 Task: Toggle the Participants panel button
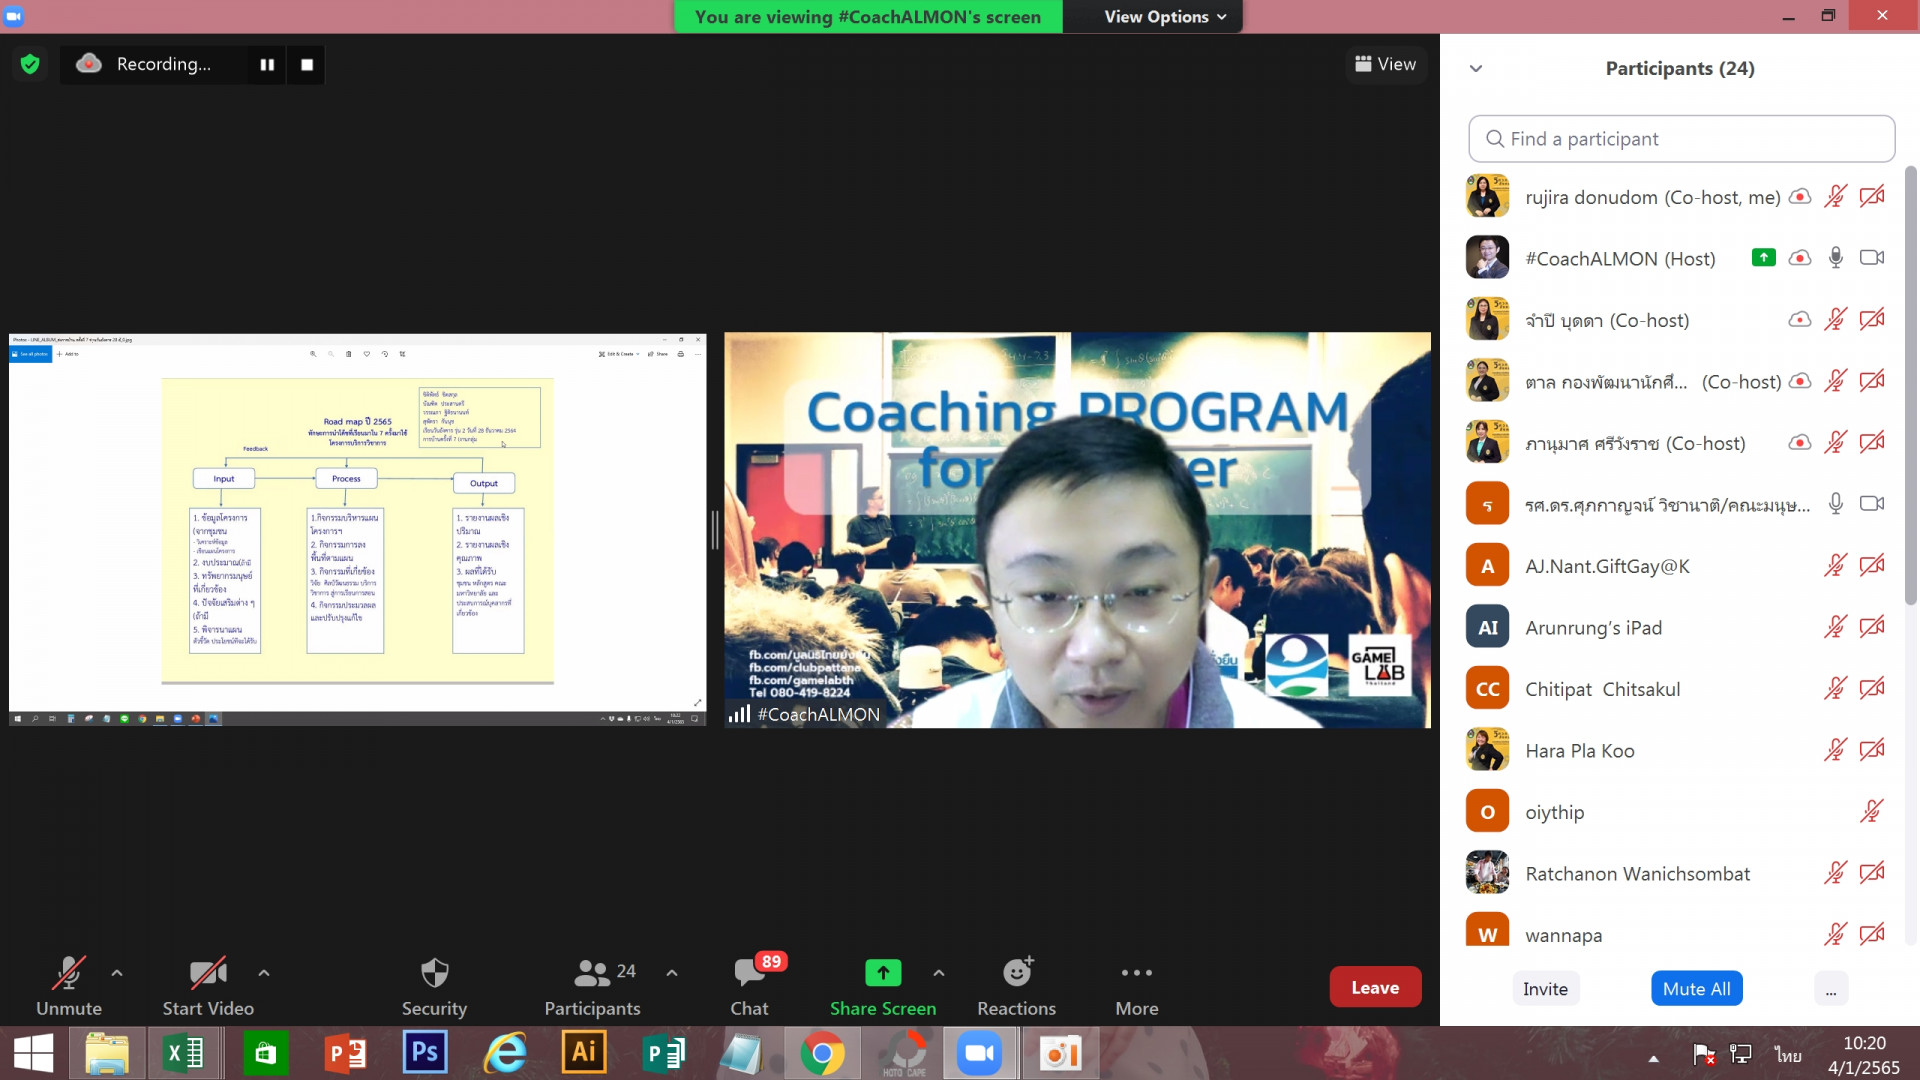point(592,986)
